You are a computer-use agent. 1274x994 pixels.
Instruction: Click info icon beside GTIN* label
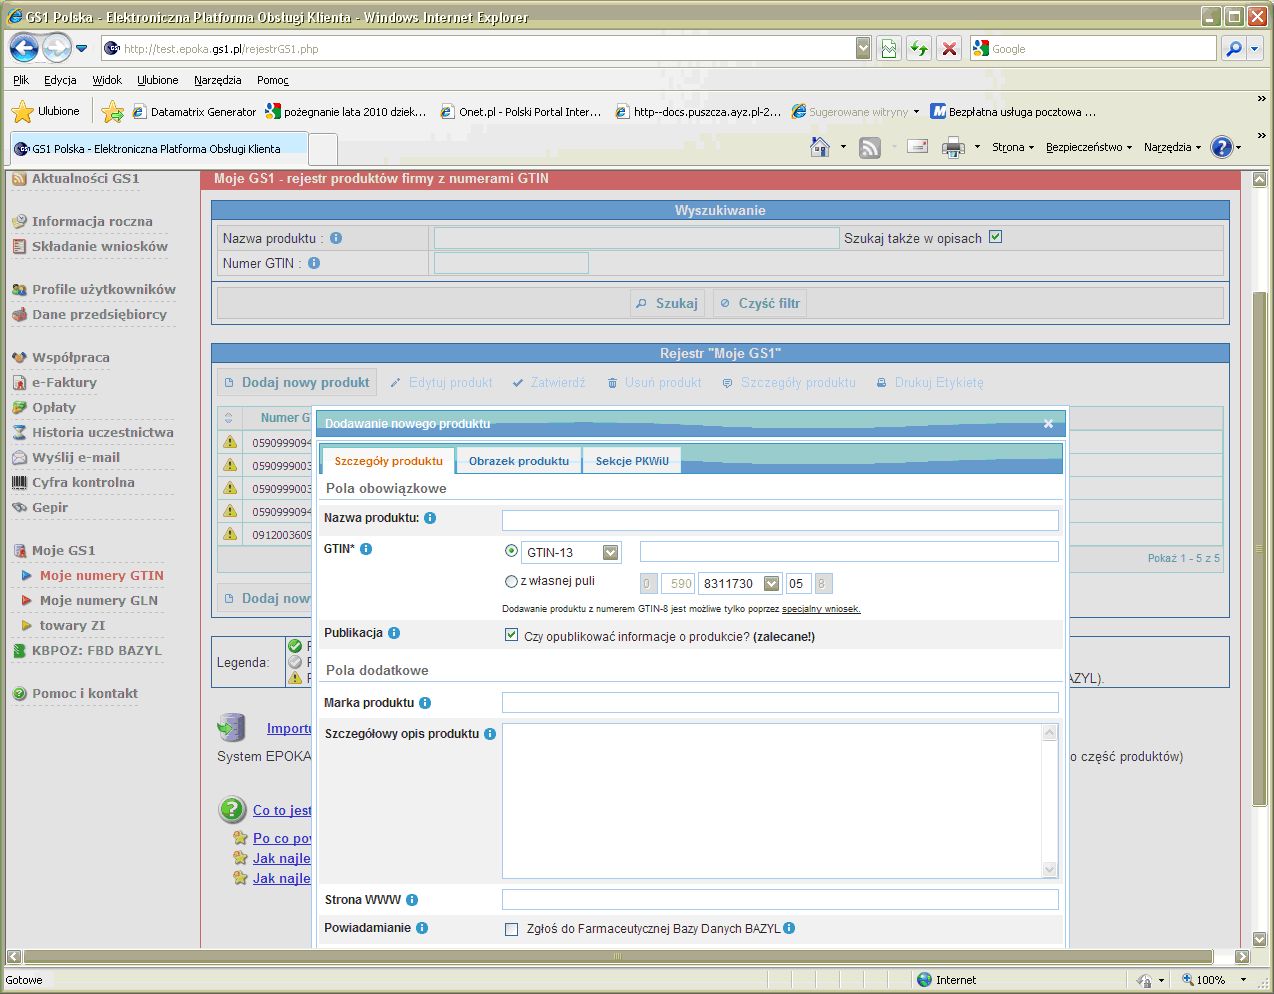[x=366, y=549]
